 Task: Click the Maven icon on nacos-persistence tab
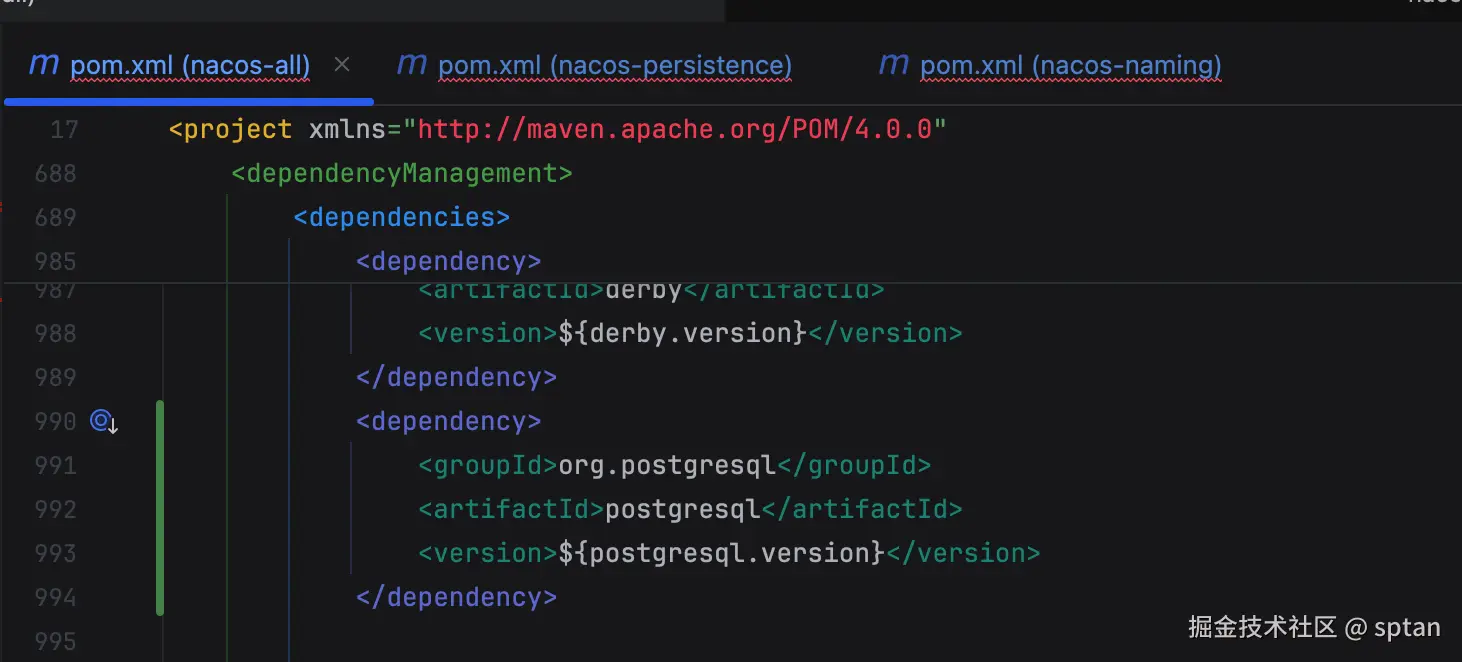tap(412, 65)
